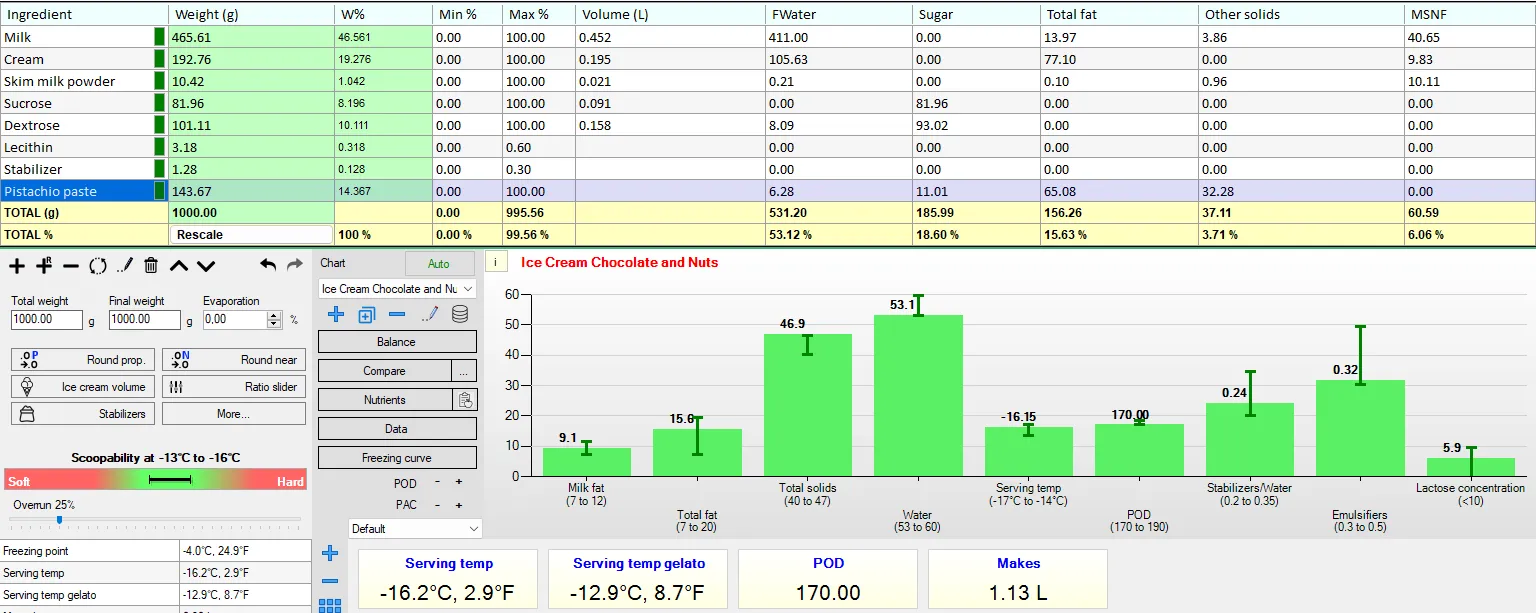The width and height of the screenshot is (1536, 613).
Task: Click the info icon beside the chart title
Action: (496, 263)
